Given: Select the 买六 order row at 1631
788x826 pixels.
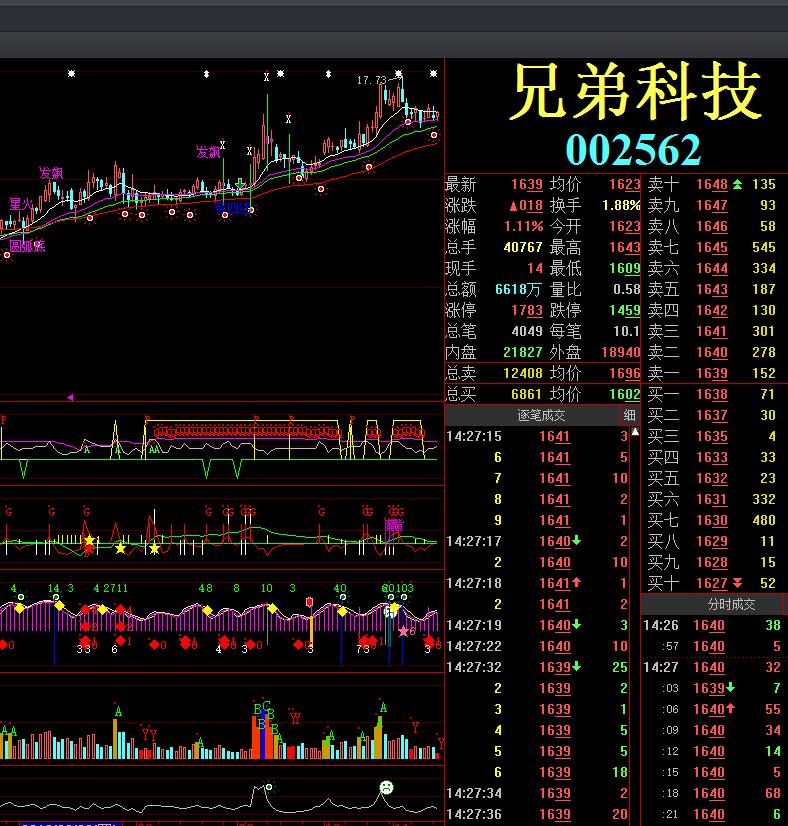Looking at the screenshot, I should coord(712,499).
